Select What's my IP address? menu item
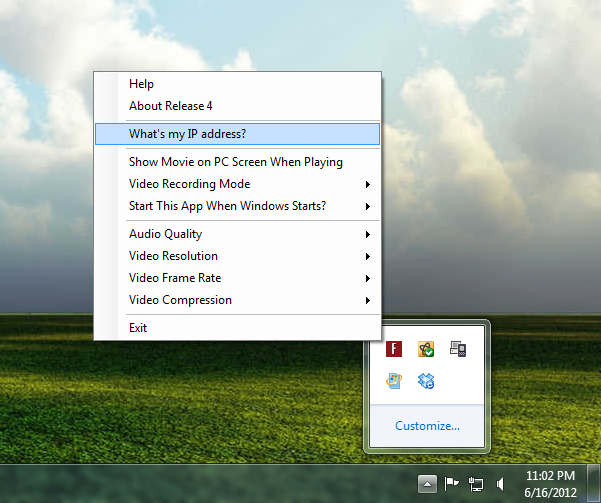The image size is (601, 503). (x=236, y=134)
